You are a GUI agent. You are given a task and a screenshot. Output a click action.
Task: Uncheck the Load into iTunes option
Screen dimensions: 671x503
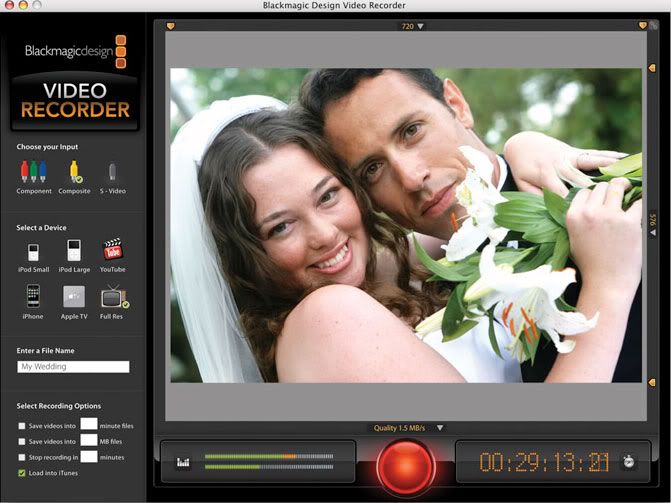(x=22, y=472)
